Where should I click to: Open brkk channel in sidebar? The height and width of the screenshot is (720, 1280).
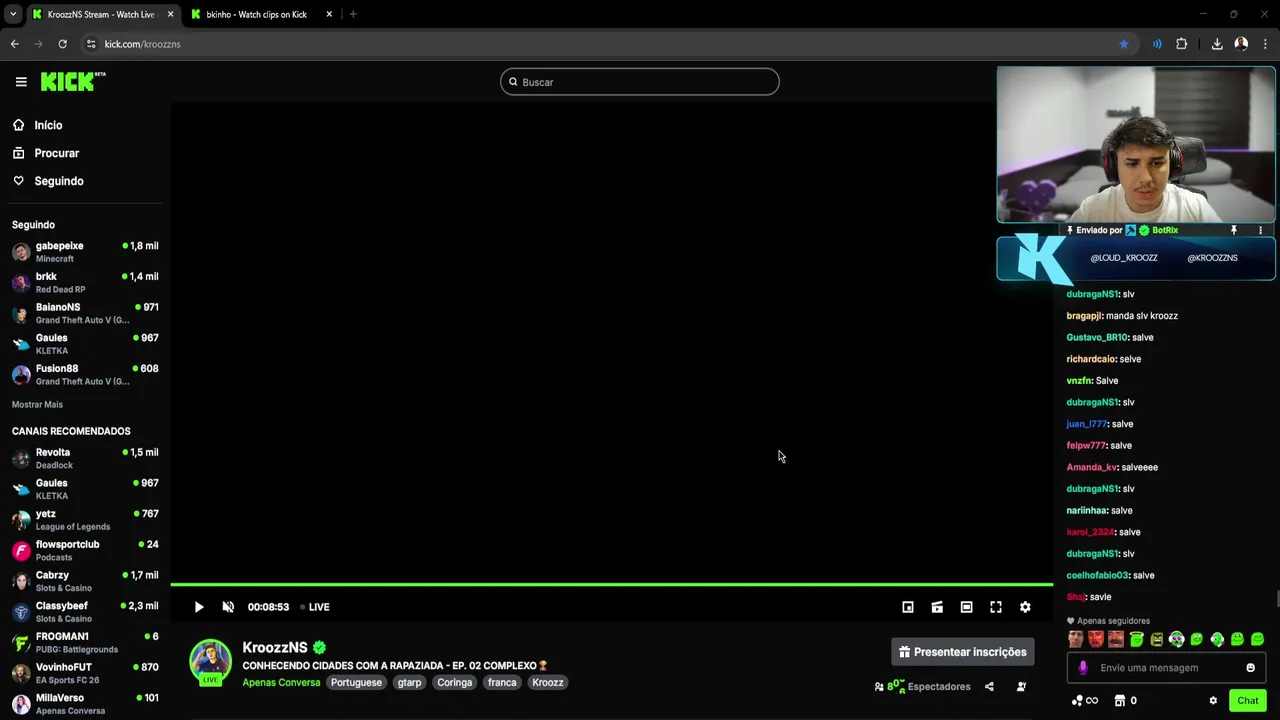point(85,282)
